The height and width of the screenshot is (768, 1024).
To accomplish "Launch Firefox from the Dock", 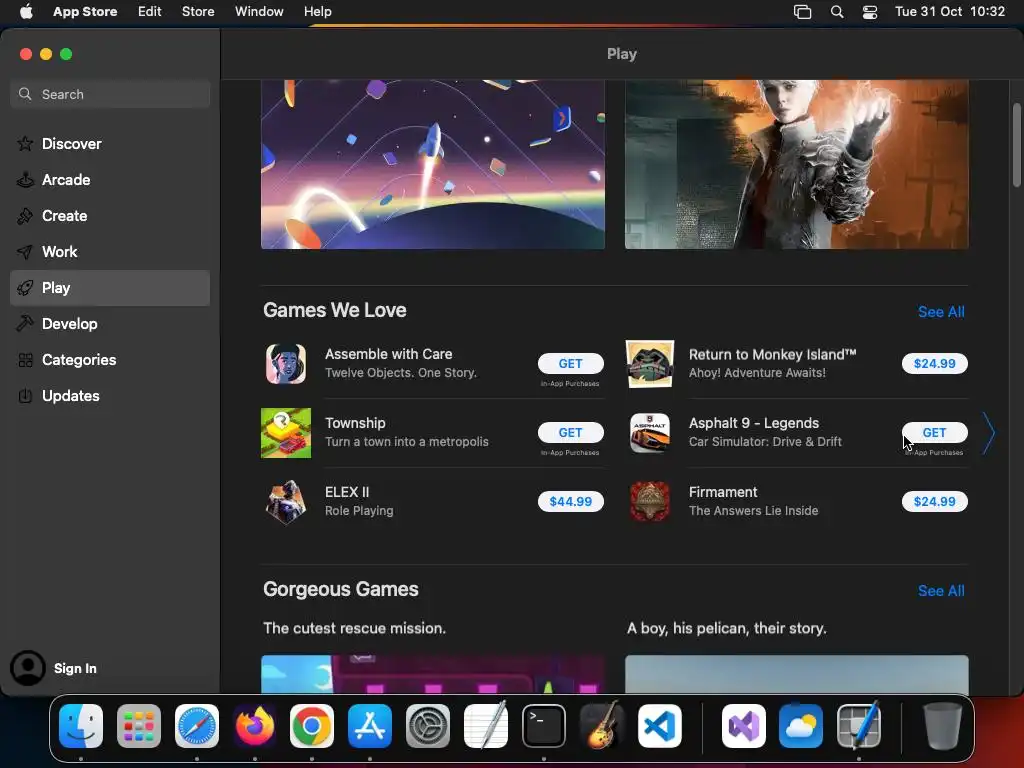I will [255, 726].
